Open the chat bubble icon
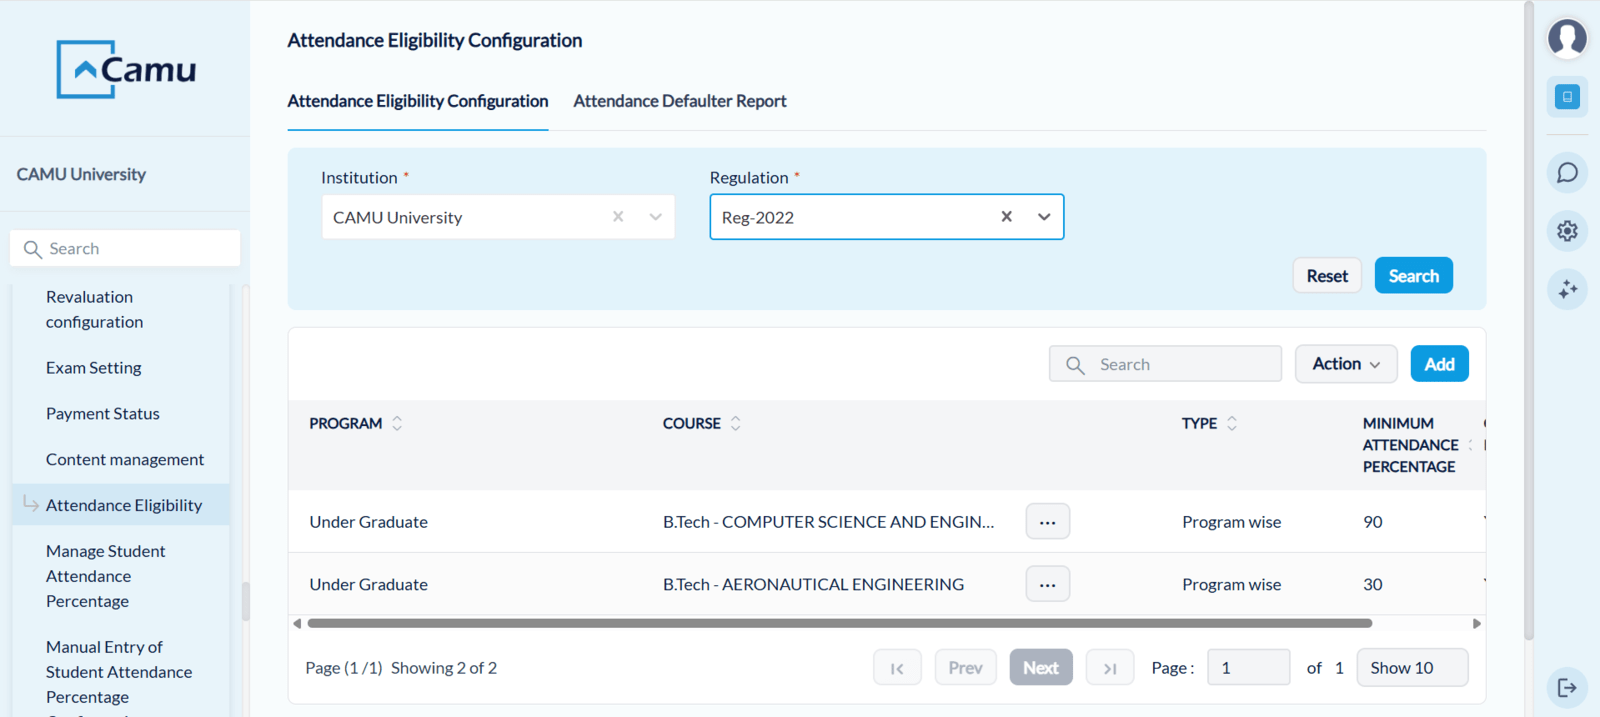 point(1567,172)
